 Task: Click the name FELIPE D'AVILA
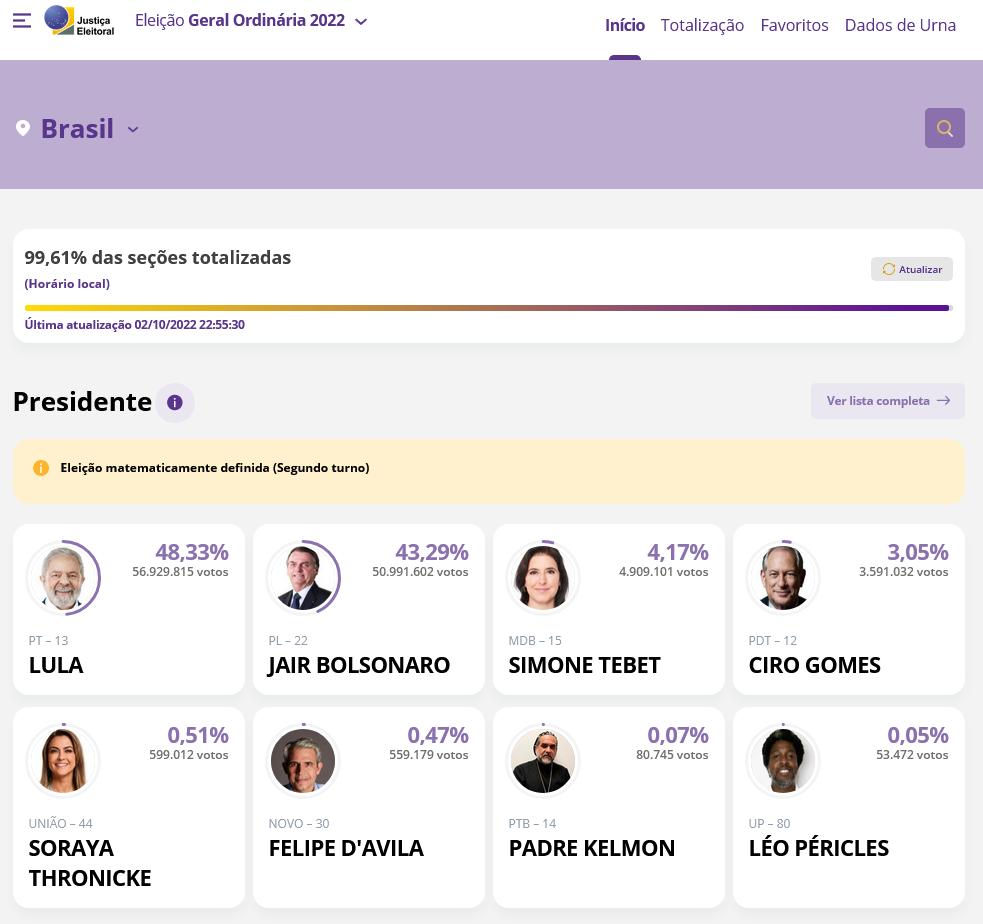pos(346,848)
